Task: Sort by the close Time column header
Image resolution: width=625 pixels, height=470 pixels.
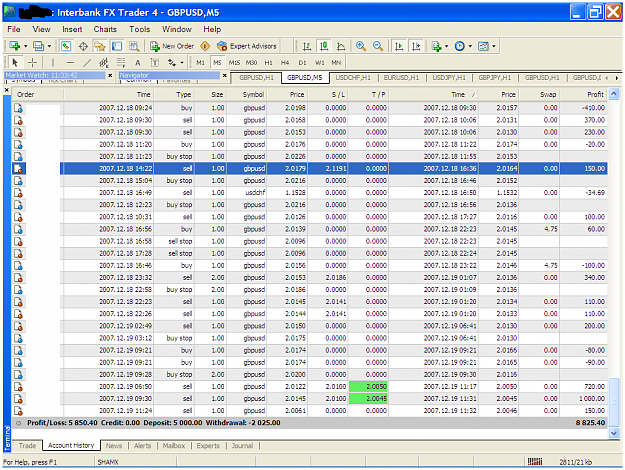Action: [x=434, y=94]
